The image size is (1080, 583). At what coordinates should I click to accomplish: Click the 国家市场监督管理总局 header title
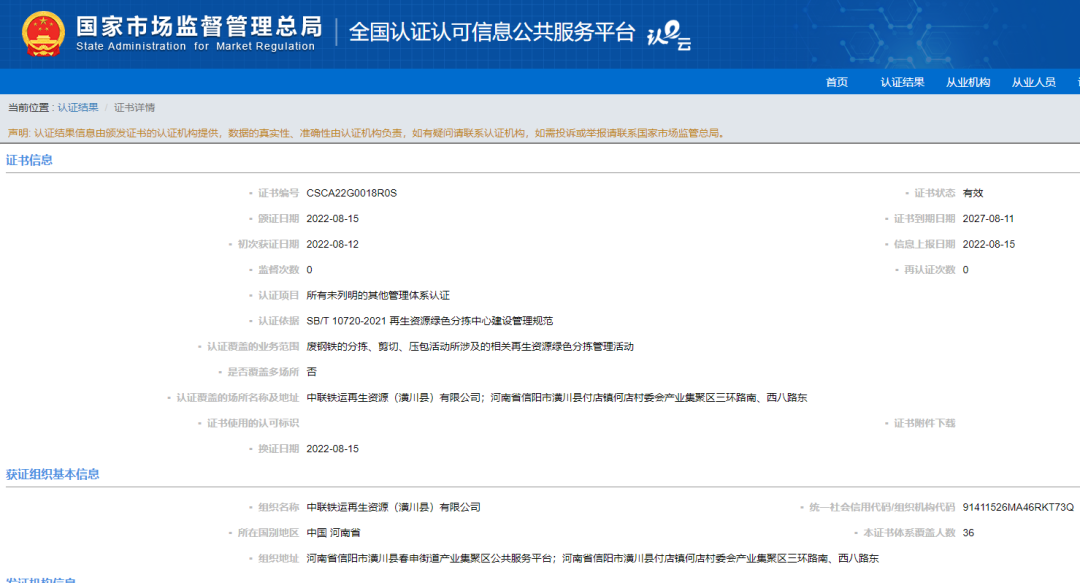point(199,26)
